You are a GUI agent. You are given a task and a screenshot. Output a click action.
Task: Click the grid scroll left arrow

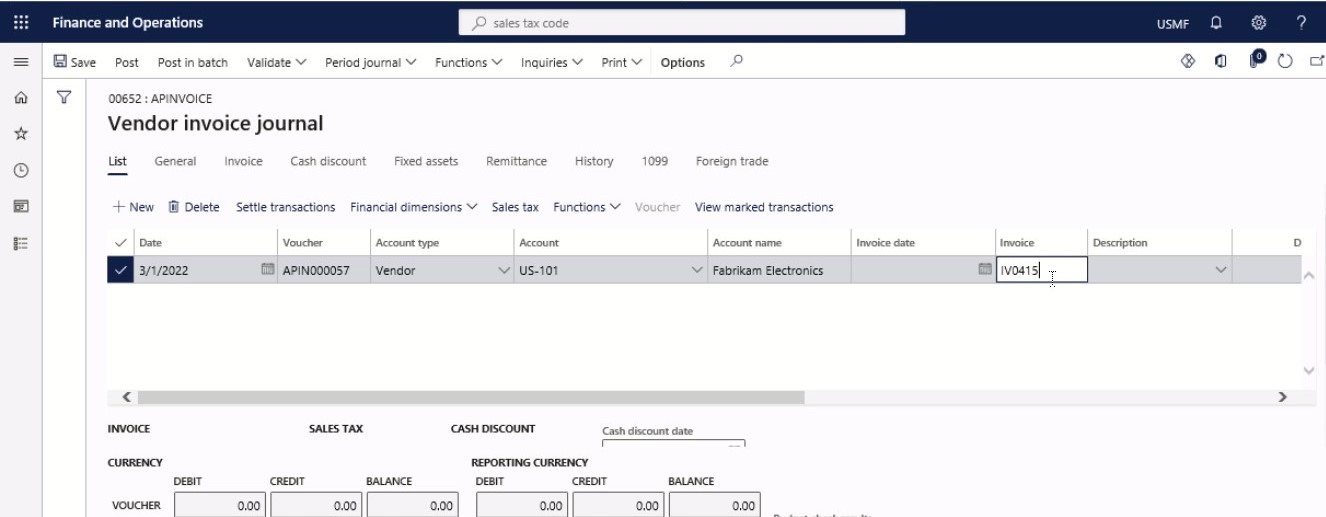pyautogui.click(x=127, y=397)
